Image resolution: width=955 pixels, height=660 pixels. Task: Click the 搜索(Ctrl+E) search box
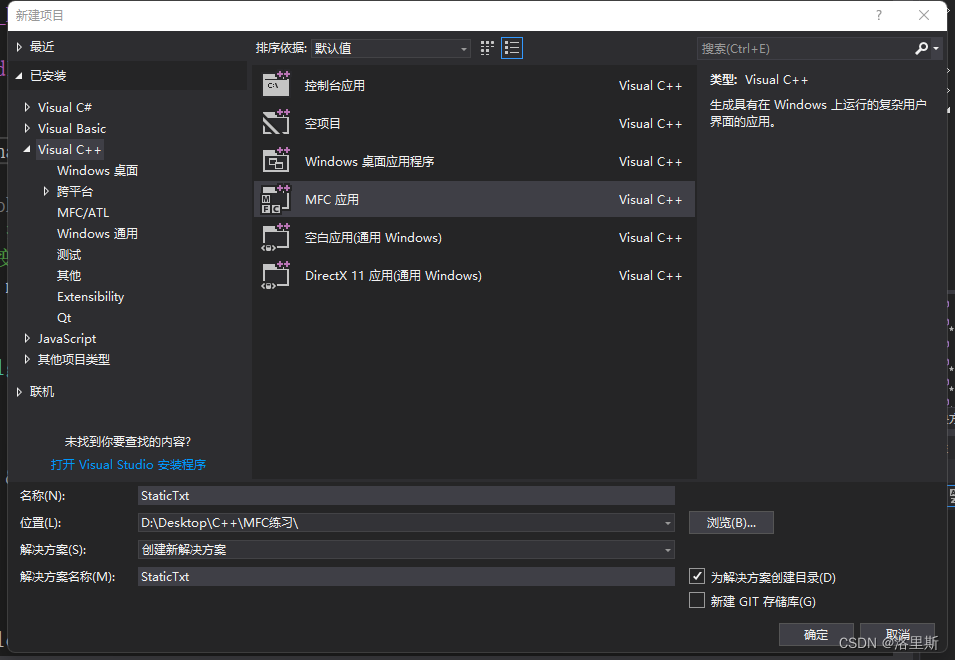pos(805,49)
